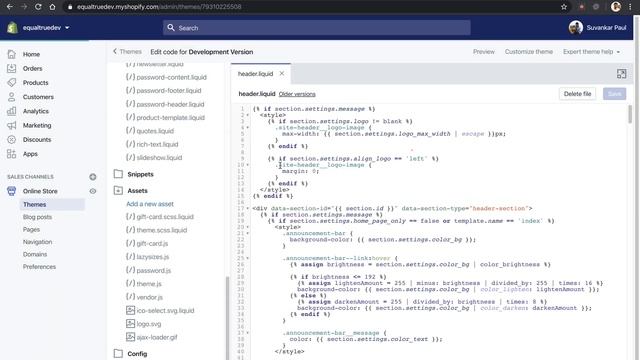
Task: Open the browser profile avatar
Action: coord(616,7)
